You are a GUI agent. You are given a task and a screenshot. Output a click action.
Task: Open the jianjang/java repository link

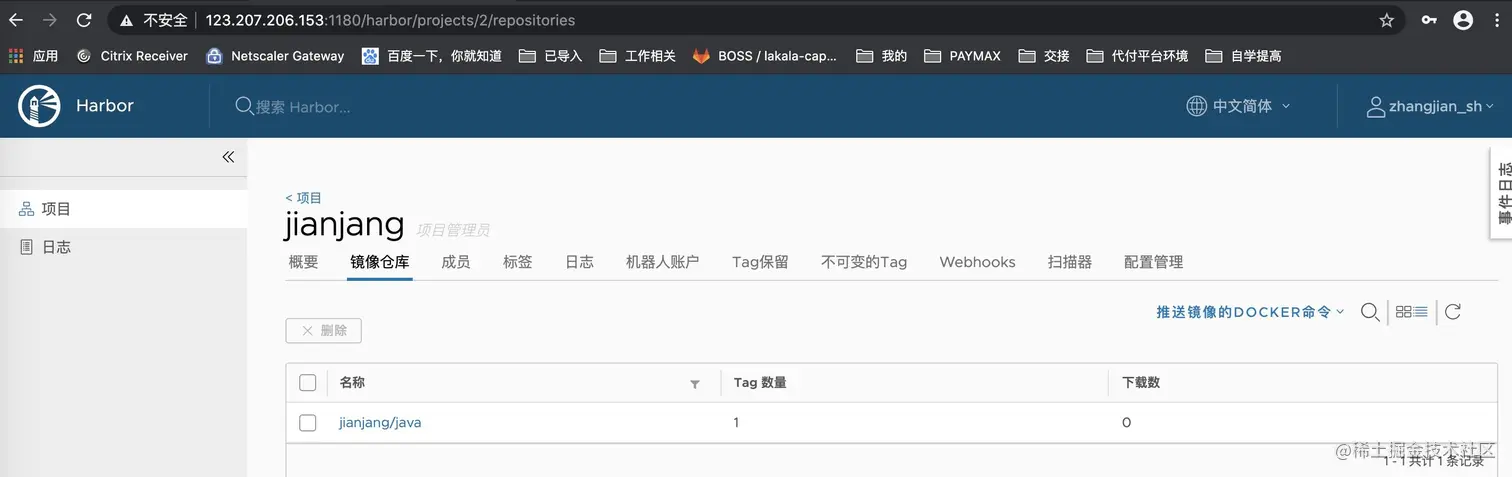pos(380,423)
